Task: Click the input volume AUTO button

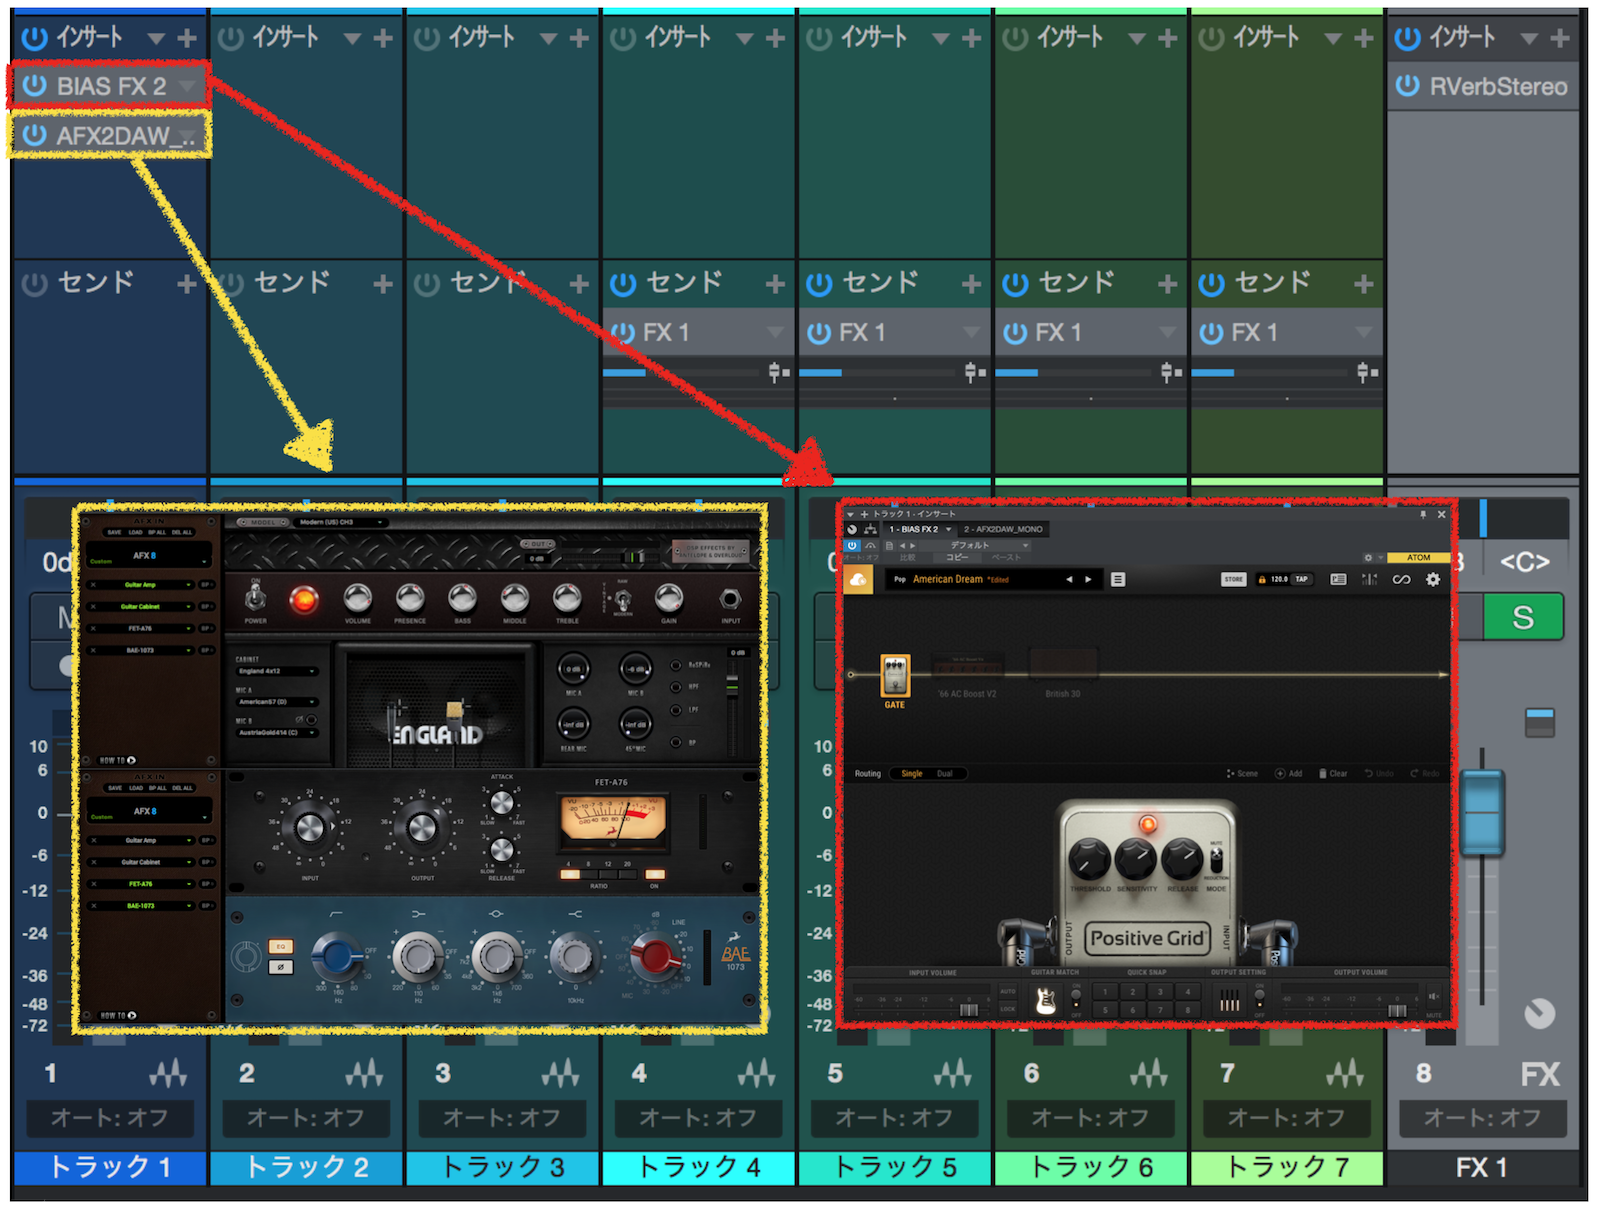Action: (x=1008, y=991)
